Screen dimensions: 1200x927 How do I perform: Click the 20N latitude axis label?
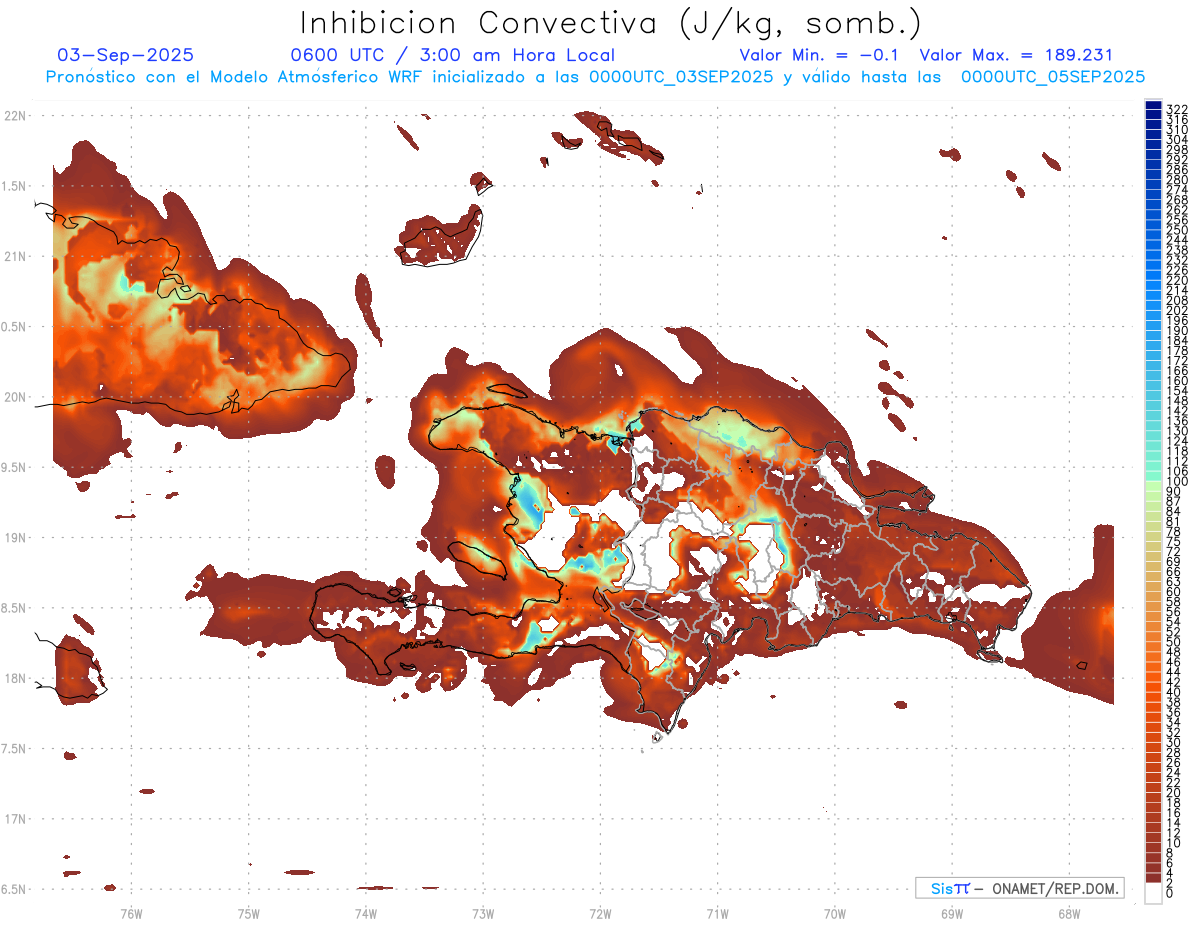coord(14,397)
